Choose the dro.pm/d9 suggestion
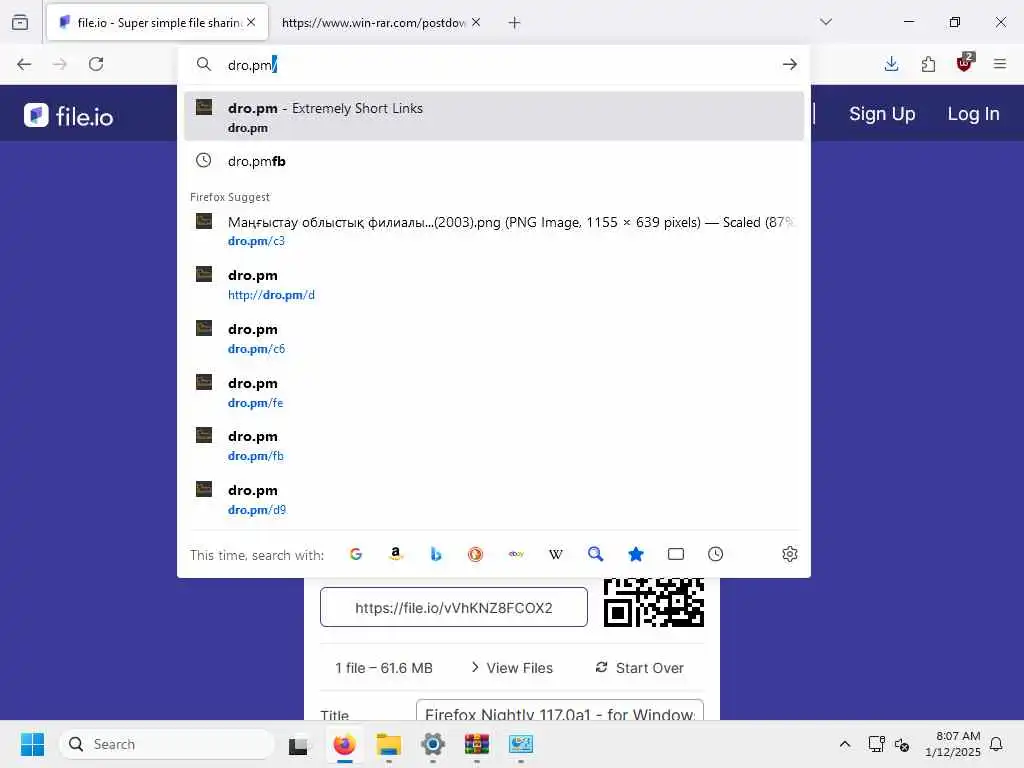 click(494, 499)
